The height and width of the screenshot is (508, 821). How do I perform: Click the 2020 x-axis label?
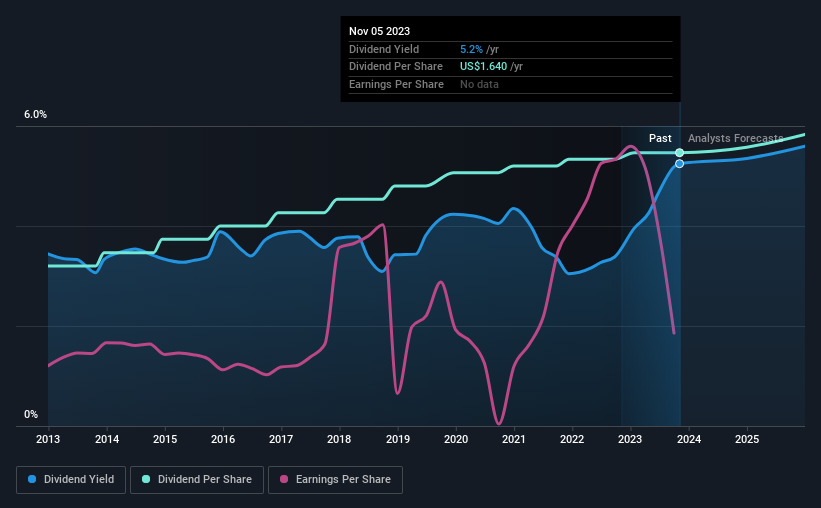456,439
